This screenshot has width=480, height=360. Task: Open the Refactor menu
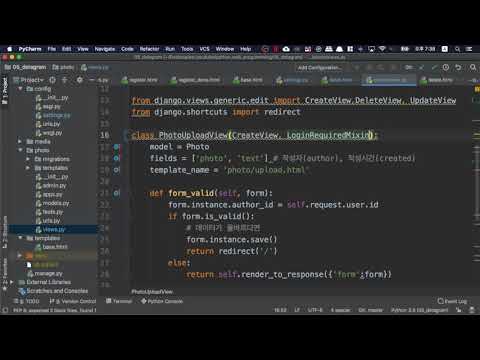pyautogui.click(x=149, y=49)
